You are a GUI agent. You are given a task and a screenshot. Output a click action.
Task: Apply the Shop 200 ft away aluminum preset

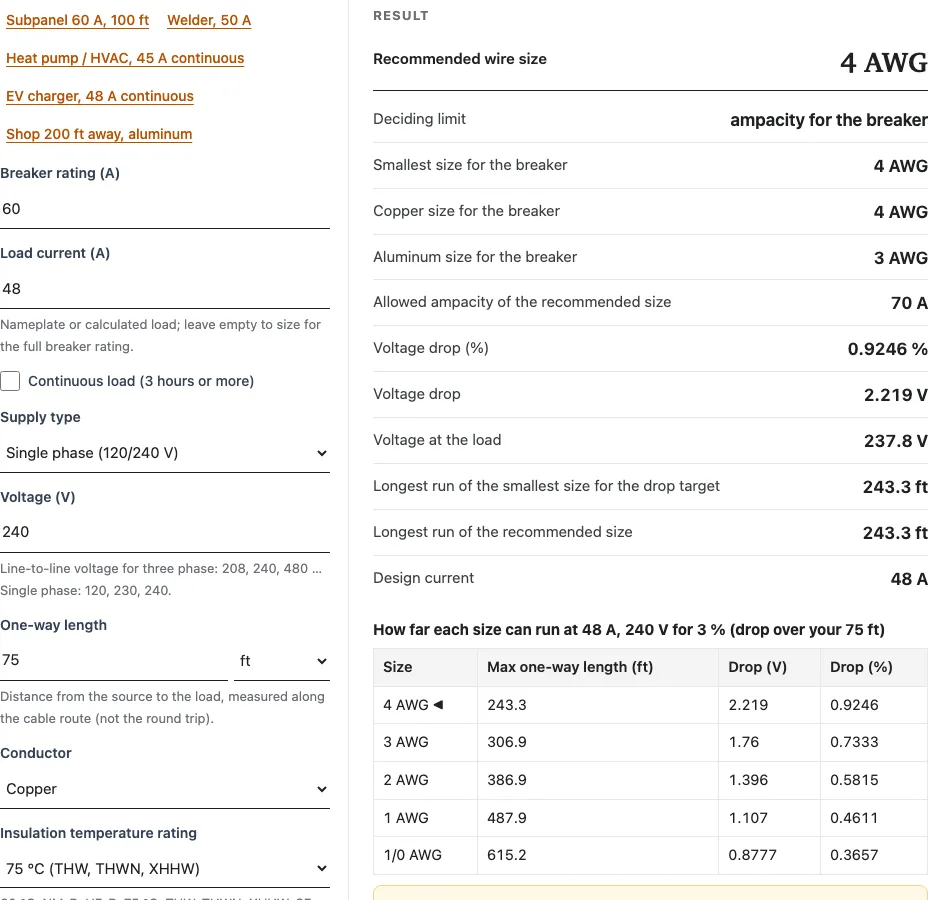tap(99, 134)
